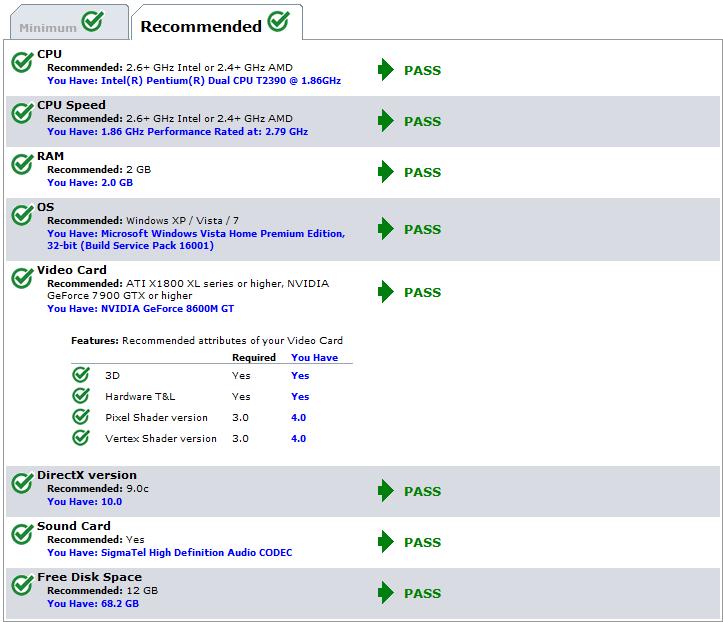
Task: Click the green checkmark beside Free Disk Space
Action: (x=22, y=585)
